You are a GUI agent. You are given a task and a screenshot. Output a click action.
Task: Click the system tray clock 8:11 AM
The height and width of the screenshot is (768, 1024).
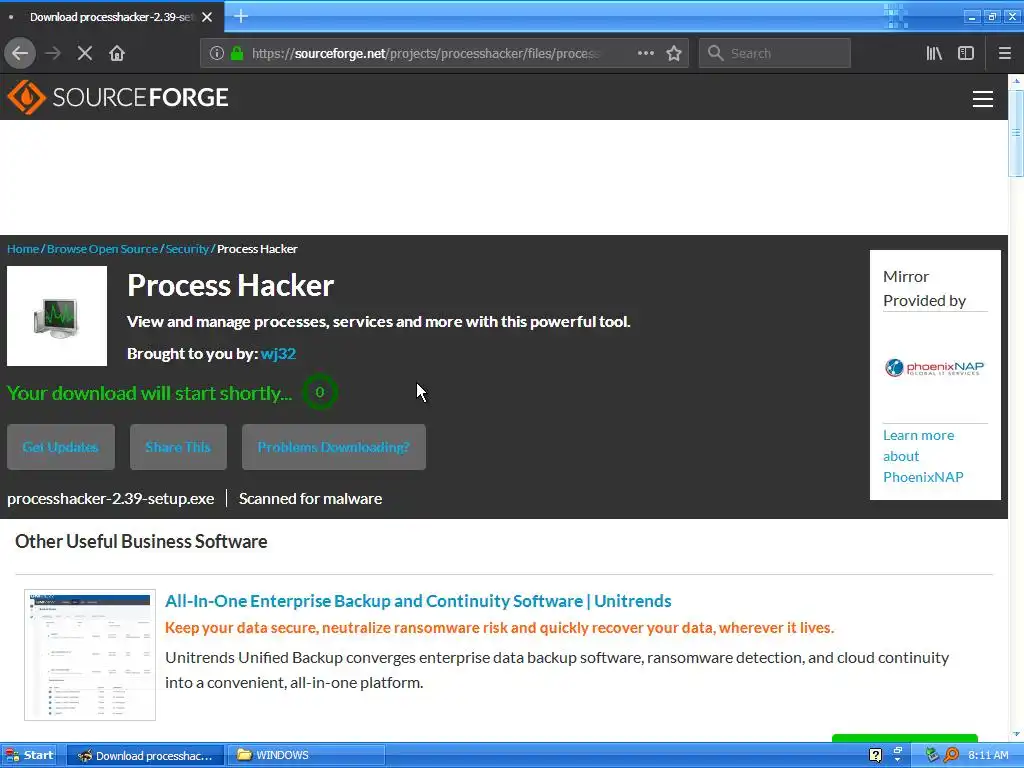coord(988,756)
